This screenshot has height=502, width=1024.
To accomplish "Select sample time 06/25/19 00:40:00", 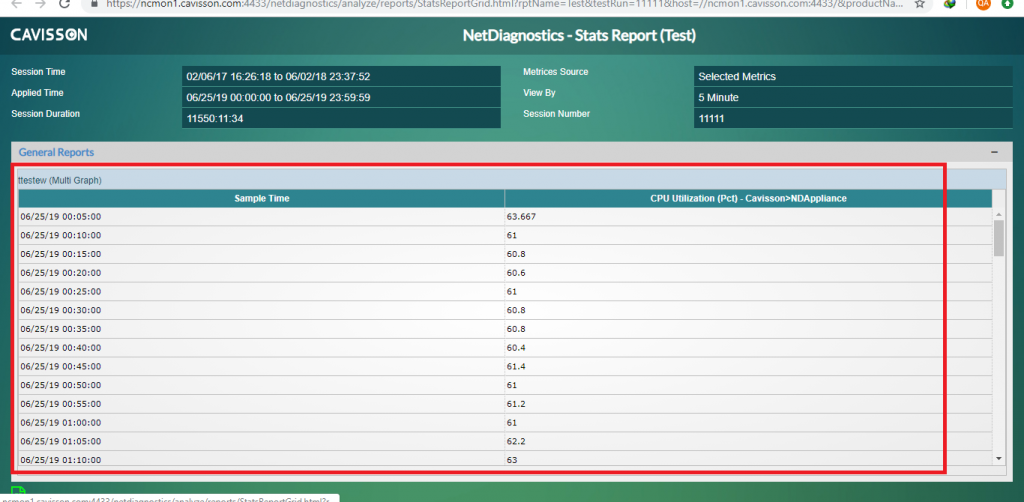I will (x=61, y=347).
